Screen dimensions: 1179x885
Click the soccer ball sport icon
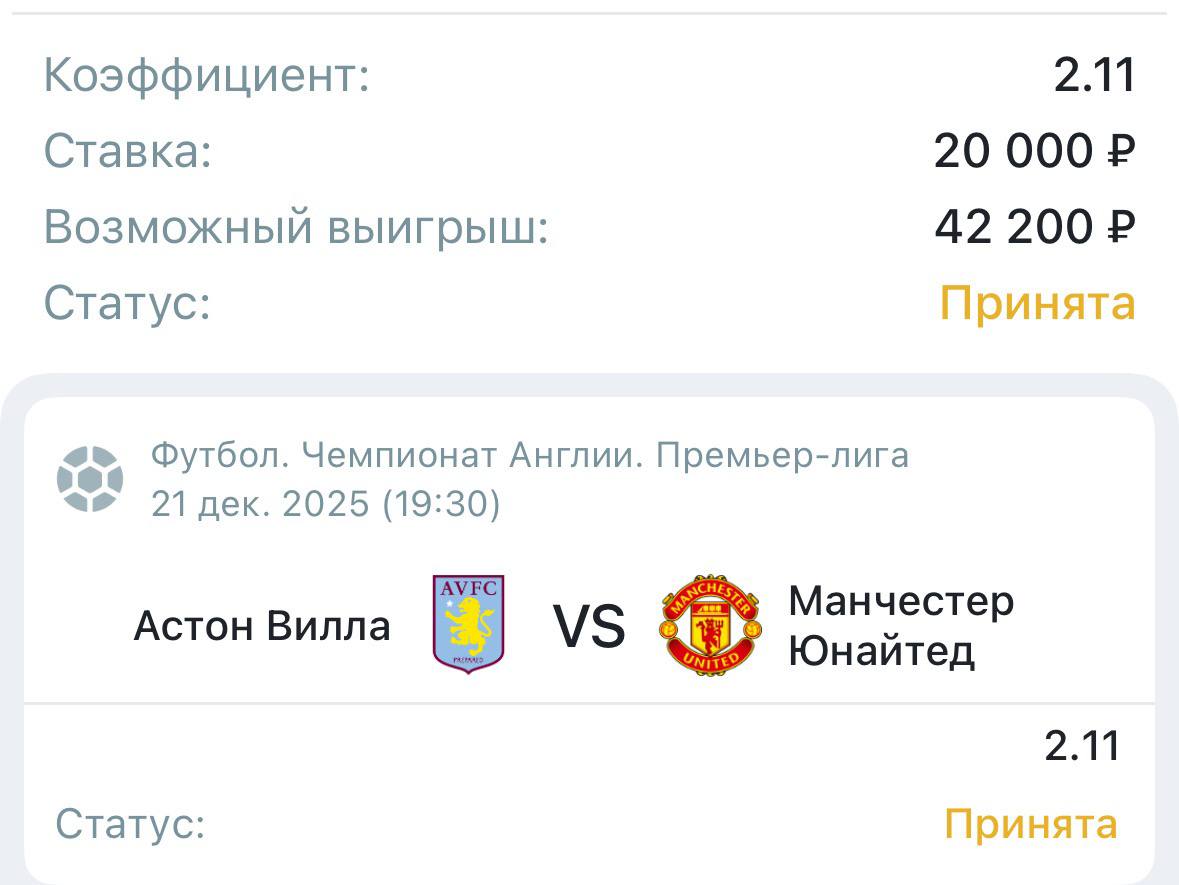(90, 479)
